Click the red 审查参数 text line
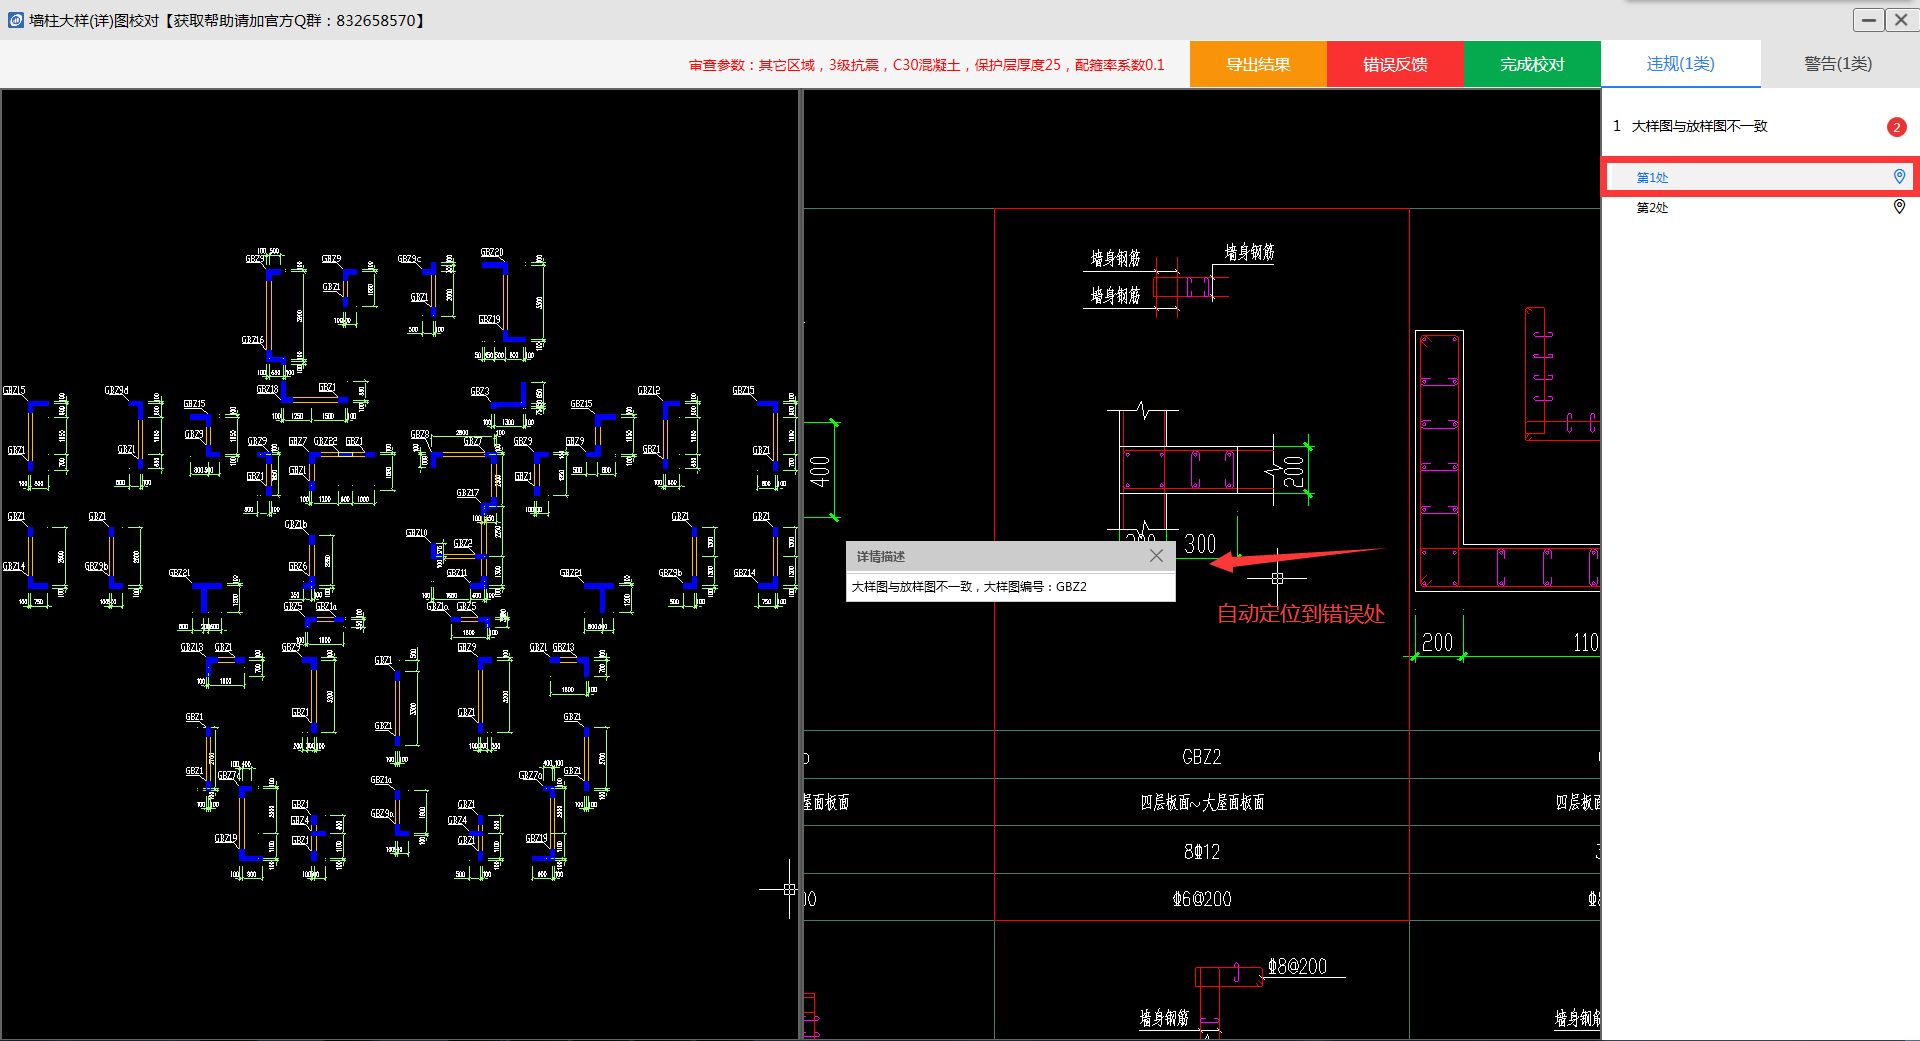1920x1041 pixels. pyautogui.click(x=926, y=65)
